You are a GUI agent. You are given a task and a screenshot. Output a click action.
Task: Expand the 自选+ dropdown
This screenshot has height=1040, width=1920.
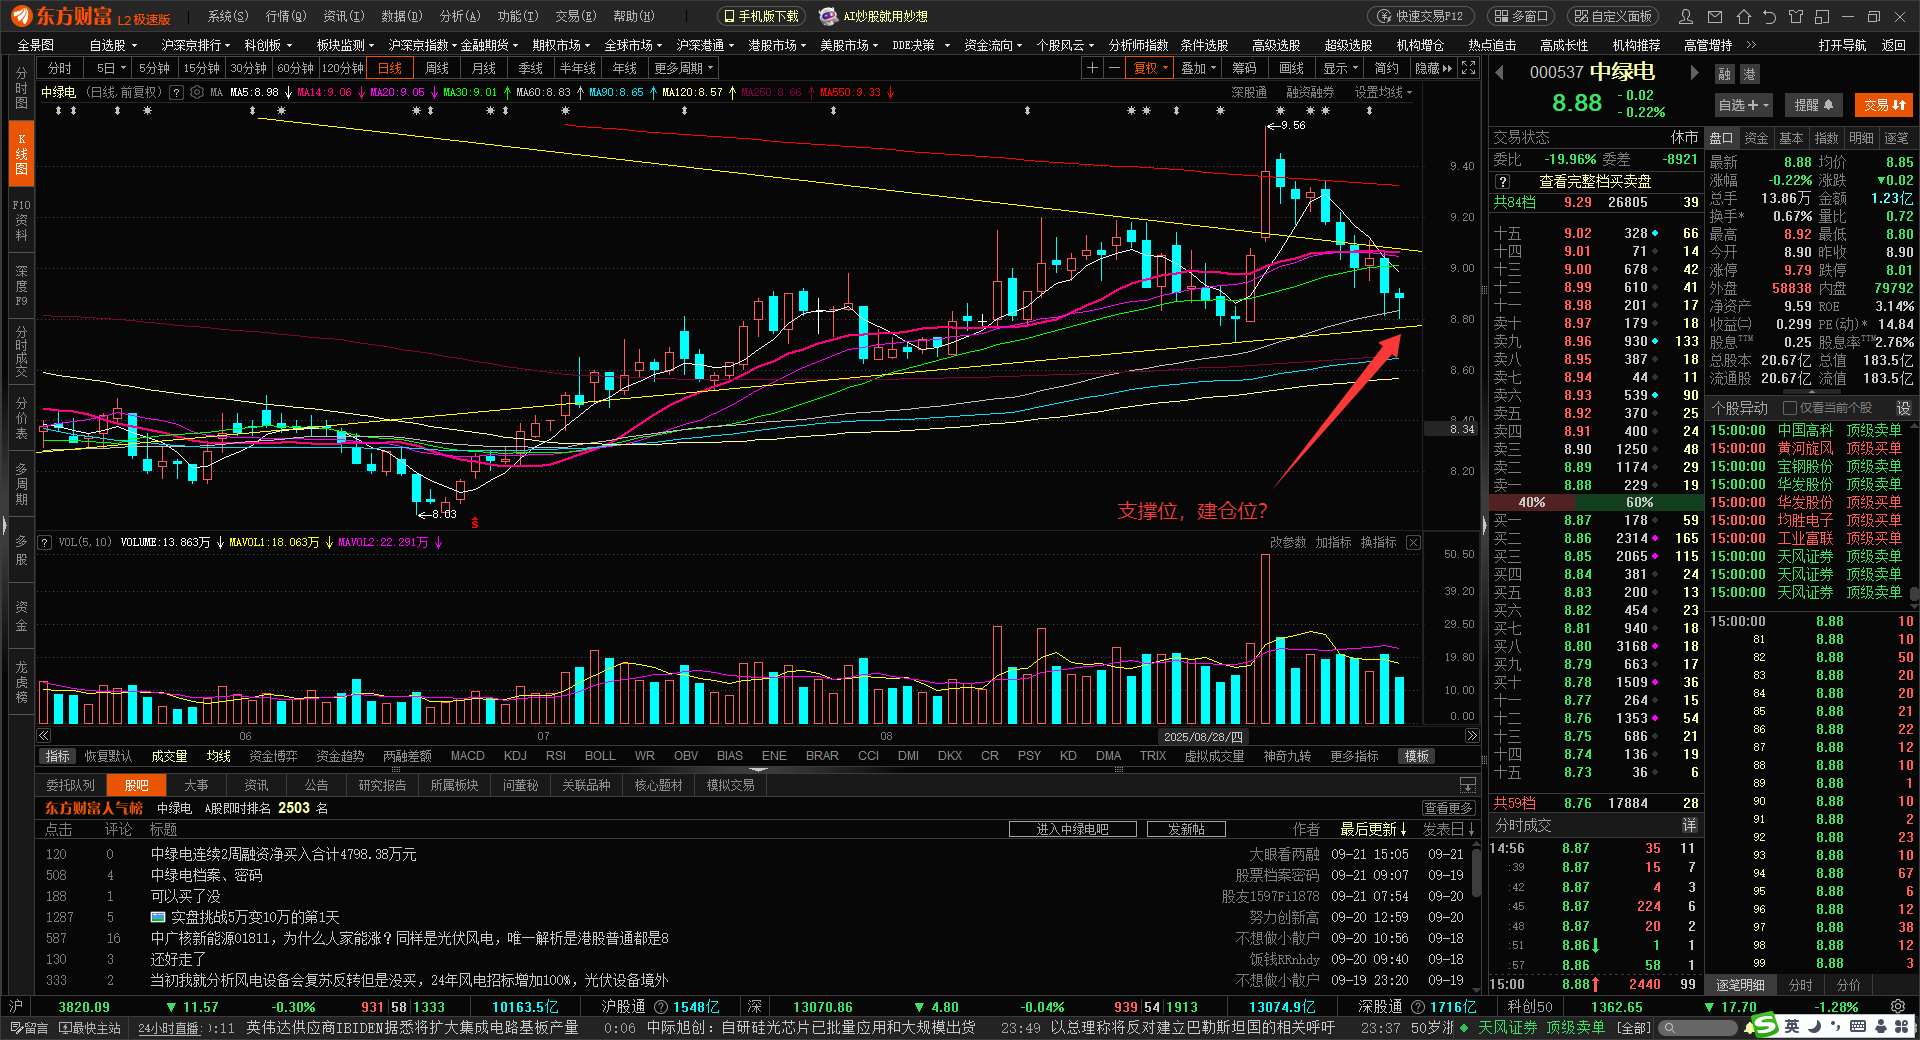1743,105
